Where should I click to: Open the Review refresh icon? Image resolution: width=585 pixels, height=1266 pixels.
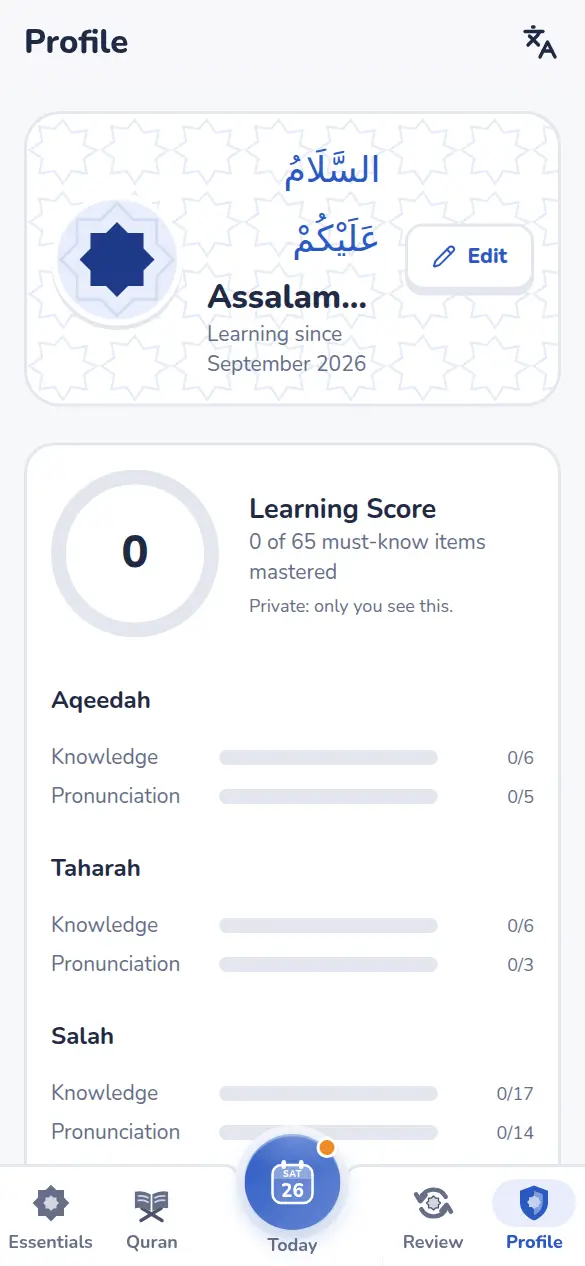pyautogui.click(x=433, y=1204)
